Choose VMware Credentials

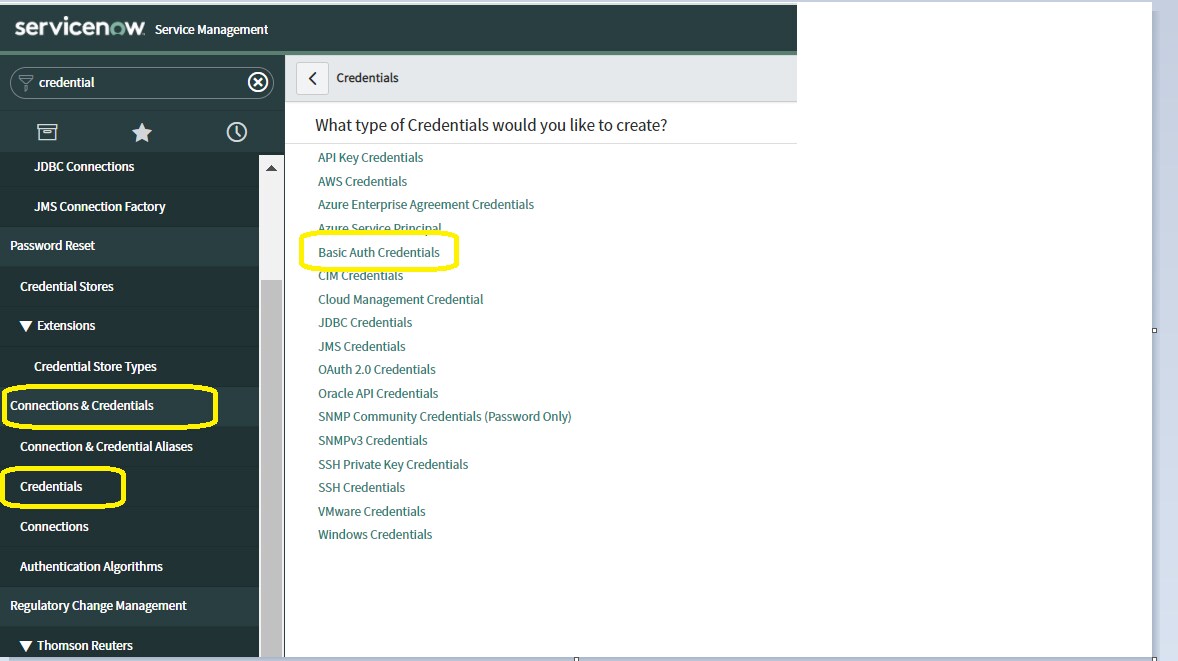coord(372,512)
